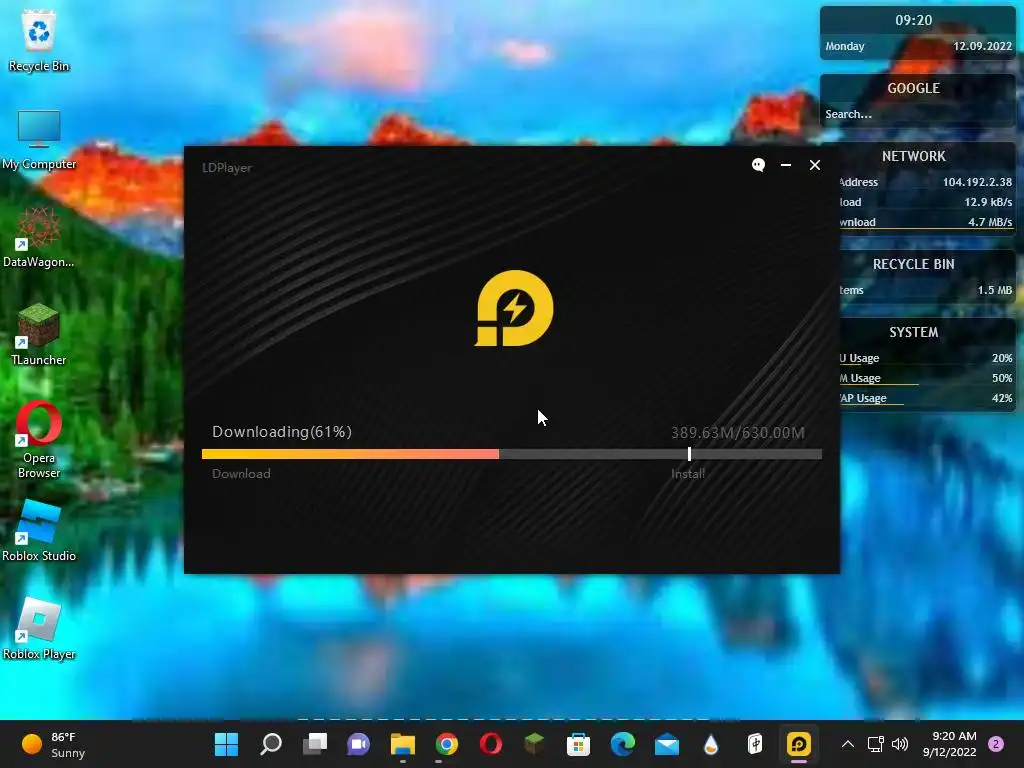Open the droplet icon app in taskbar
1024x768 pixels.
(x=711, y=744)
